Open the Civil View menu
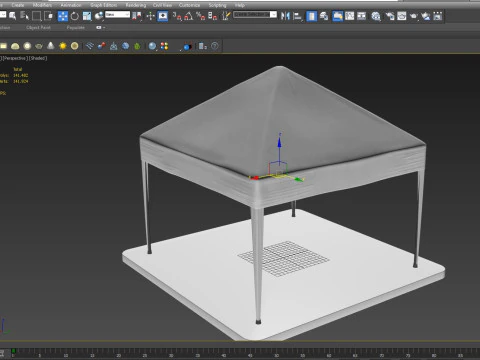480x360 pixels. tap(162, 5)
